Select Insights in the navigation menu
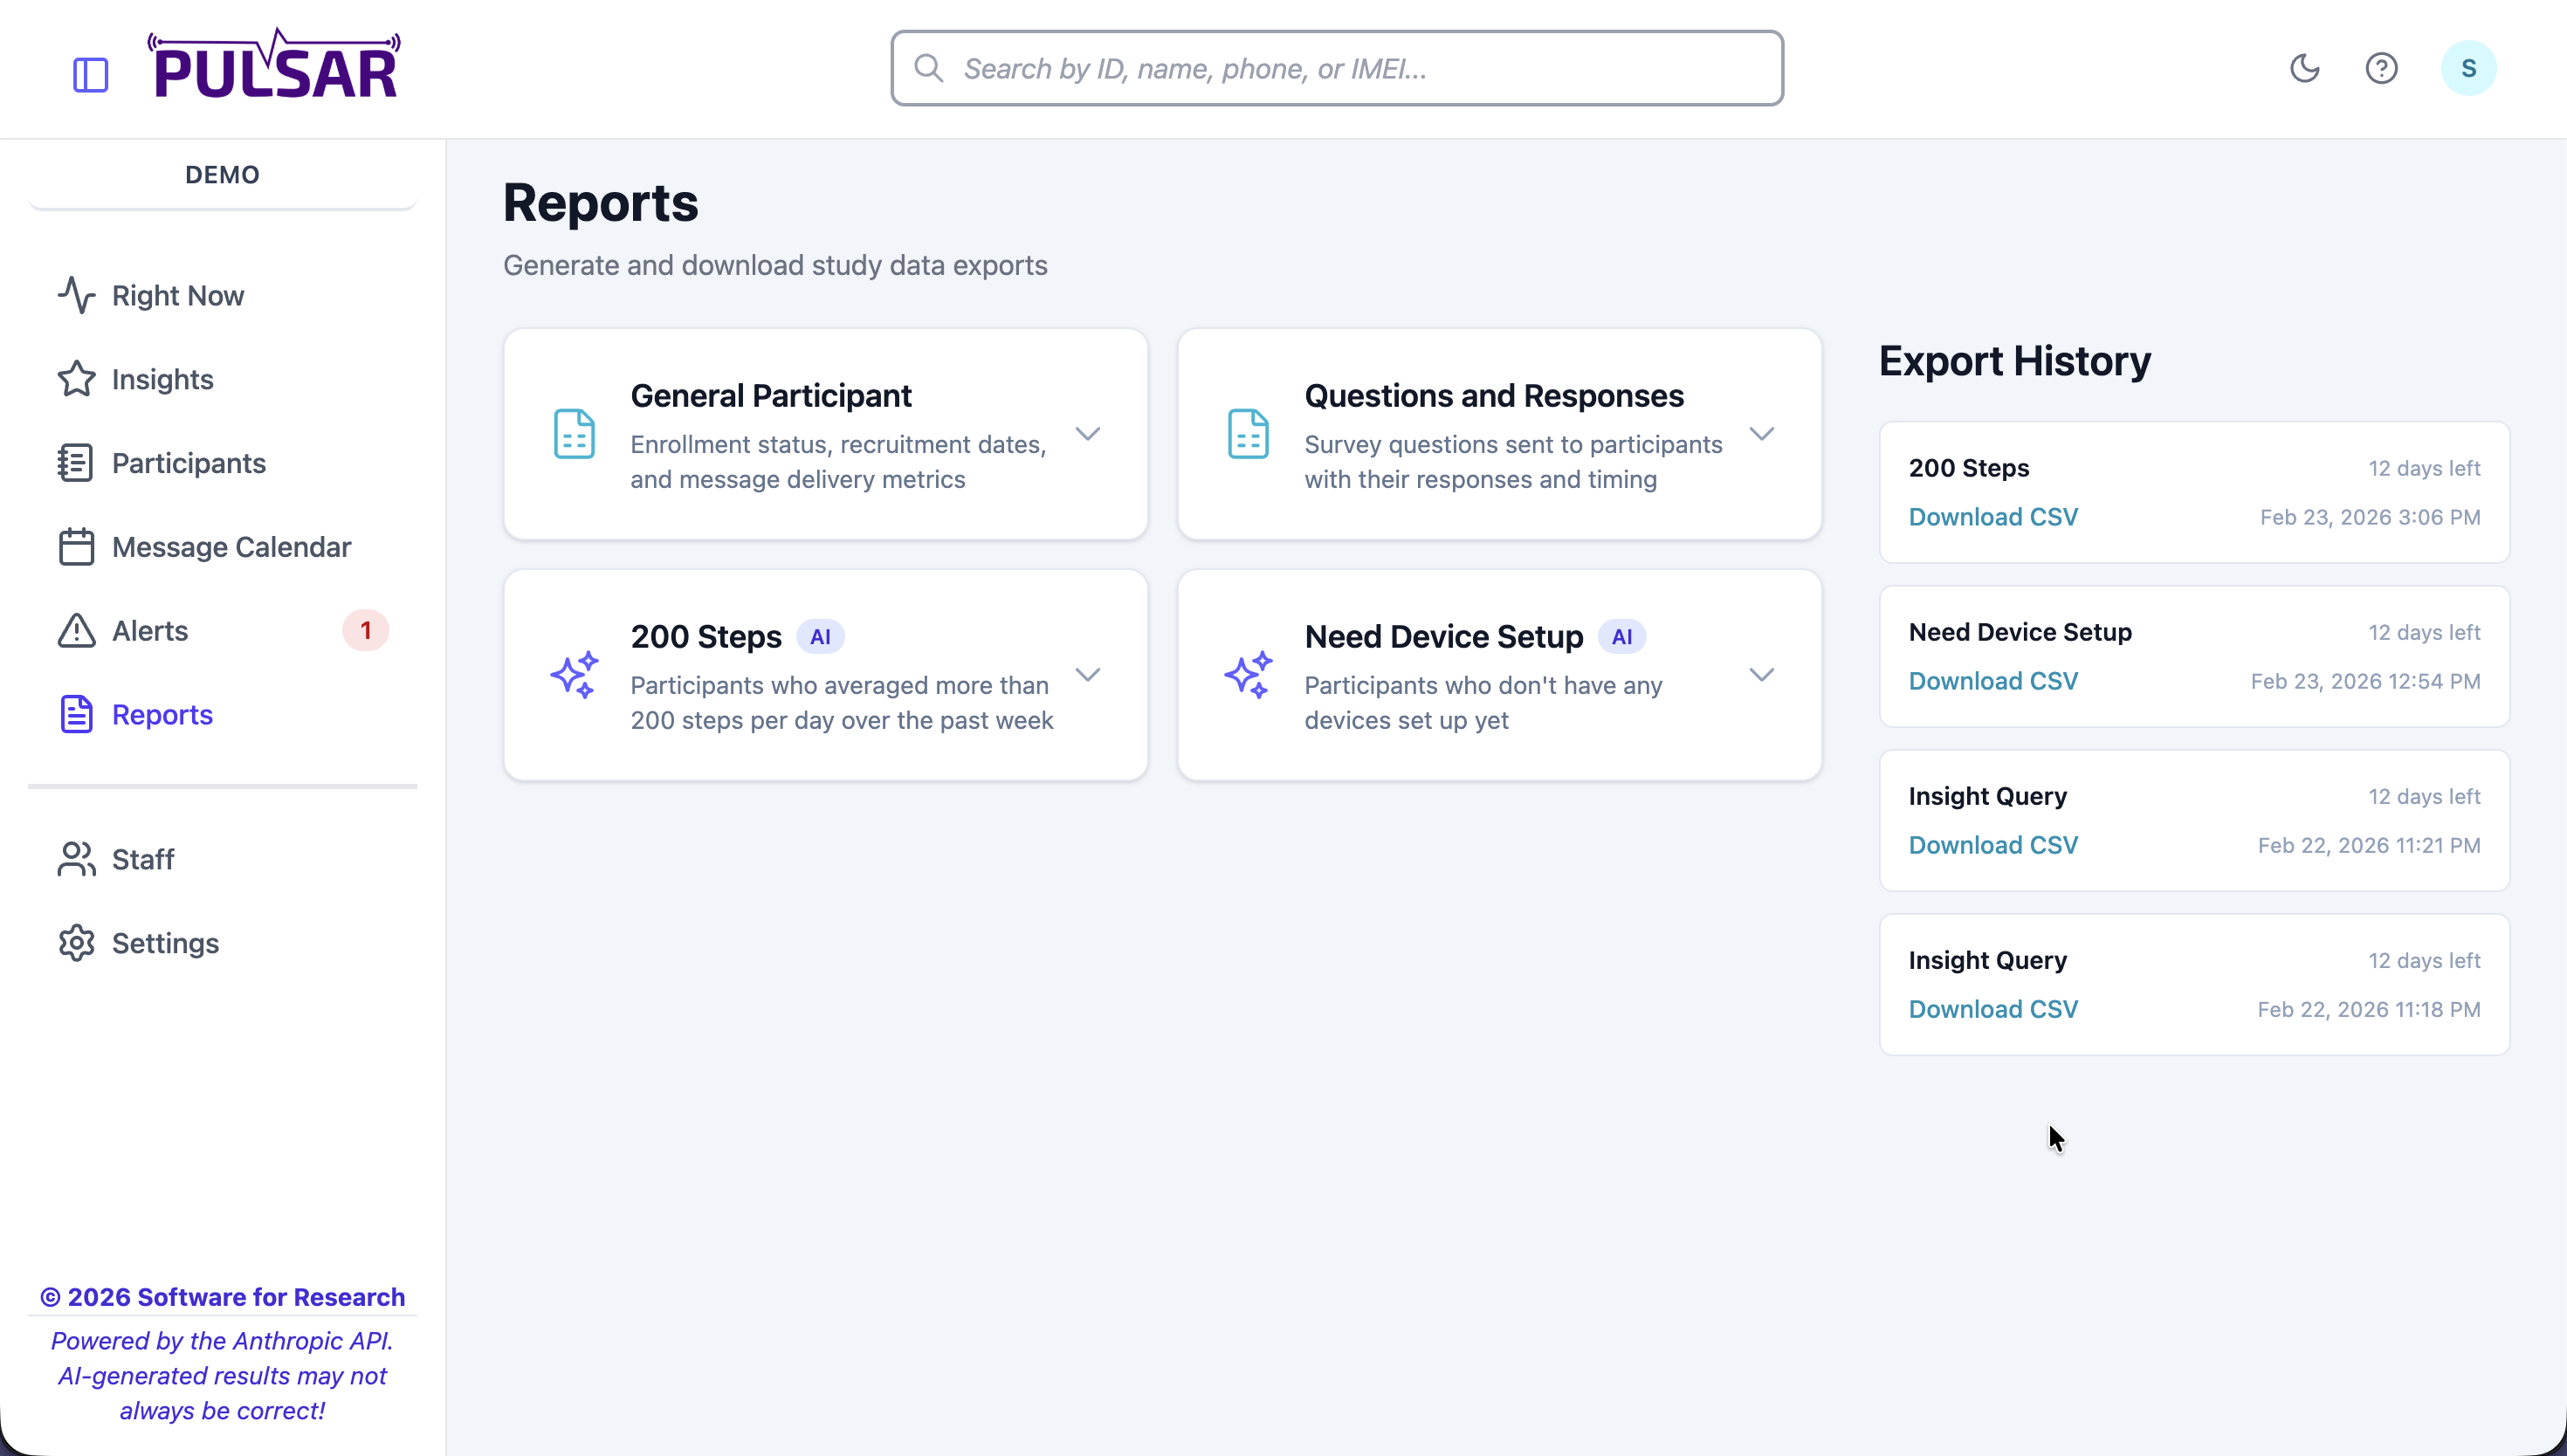Viewport: 2567px width, 1456px height. pyautogui.click(x=163, y=379)
